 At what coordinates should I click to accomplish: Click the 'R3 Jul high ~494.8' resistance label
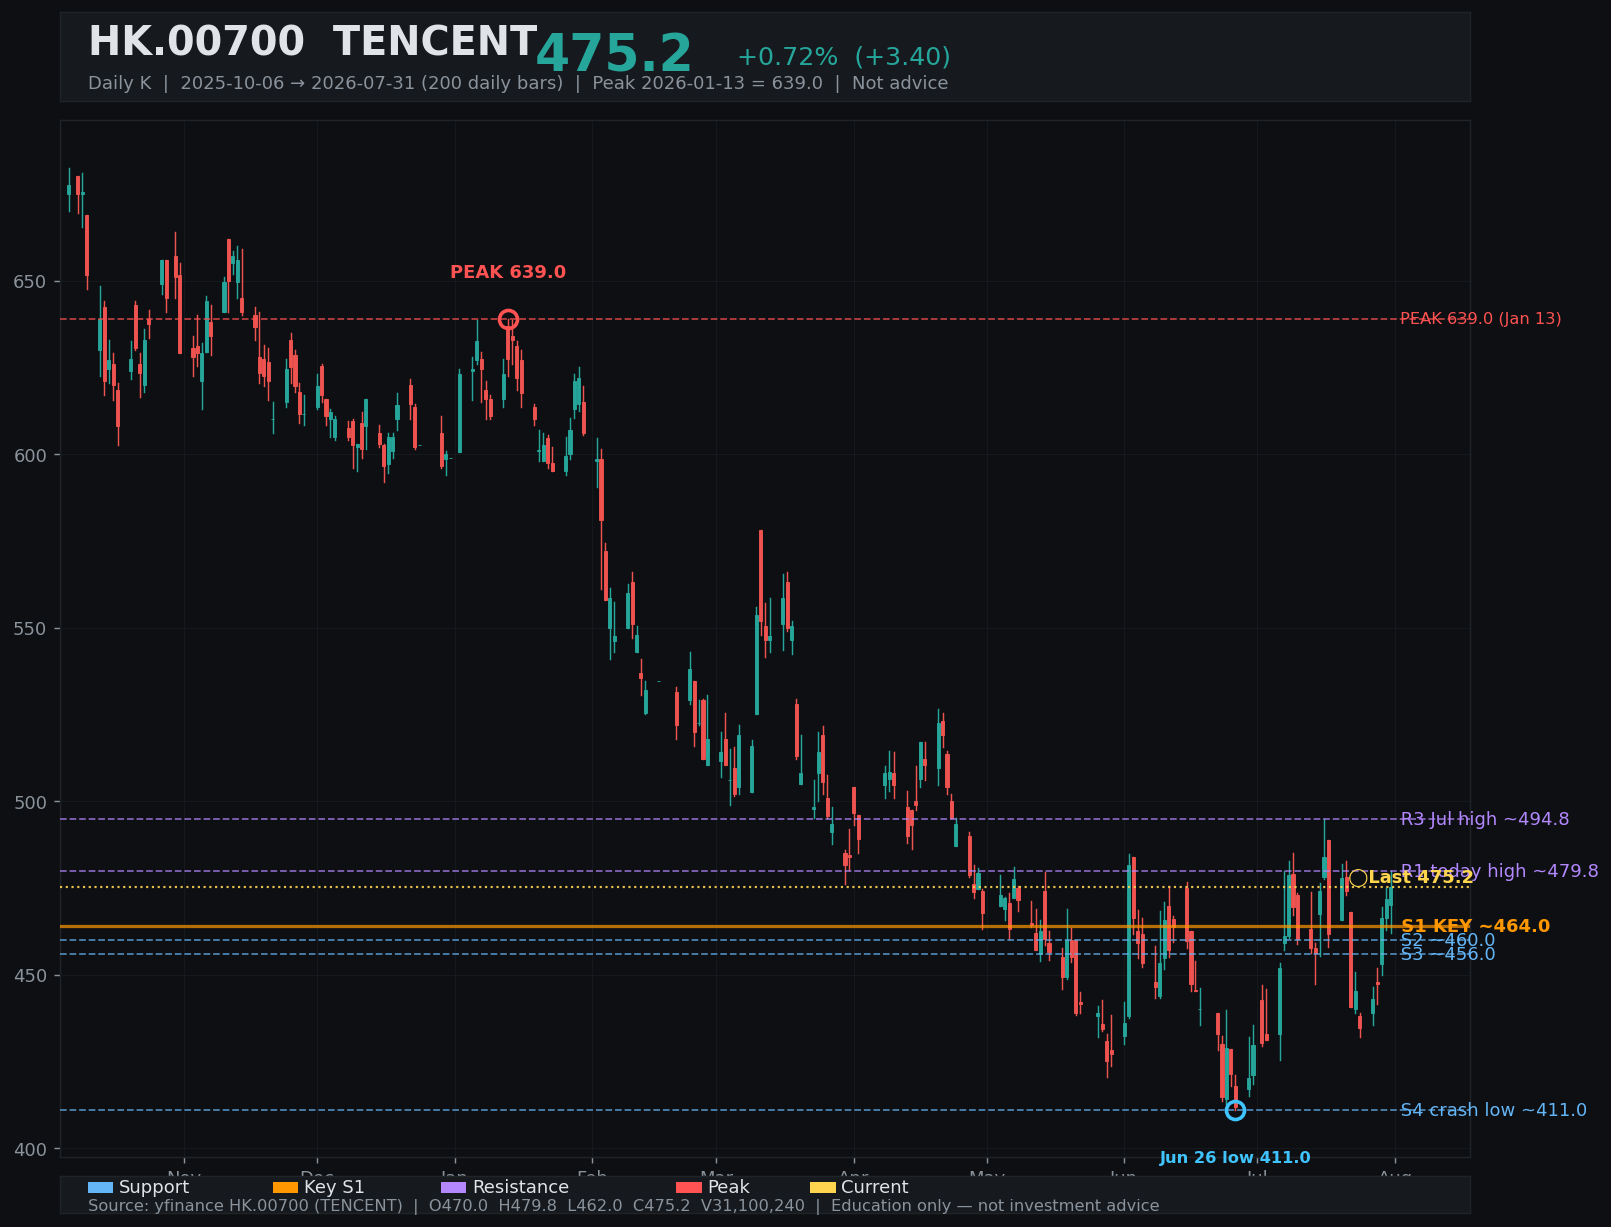tap(1485, 819)
